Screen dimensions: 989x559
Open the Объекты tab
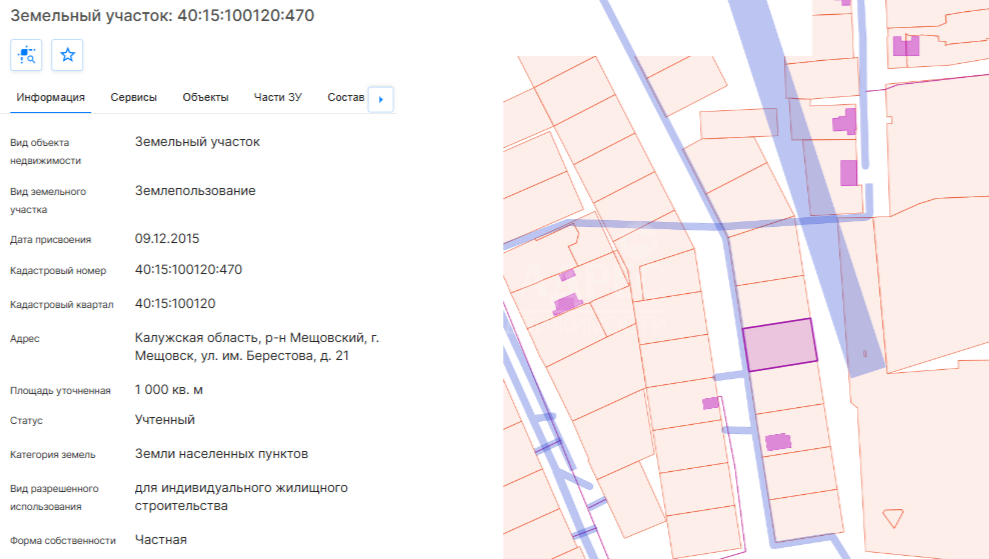tap(205, 98)
